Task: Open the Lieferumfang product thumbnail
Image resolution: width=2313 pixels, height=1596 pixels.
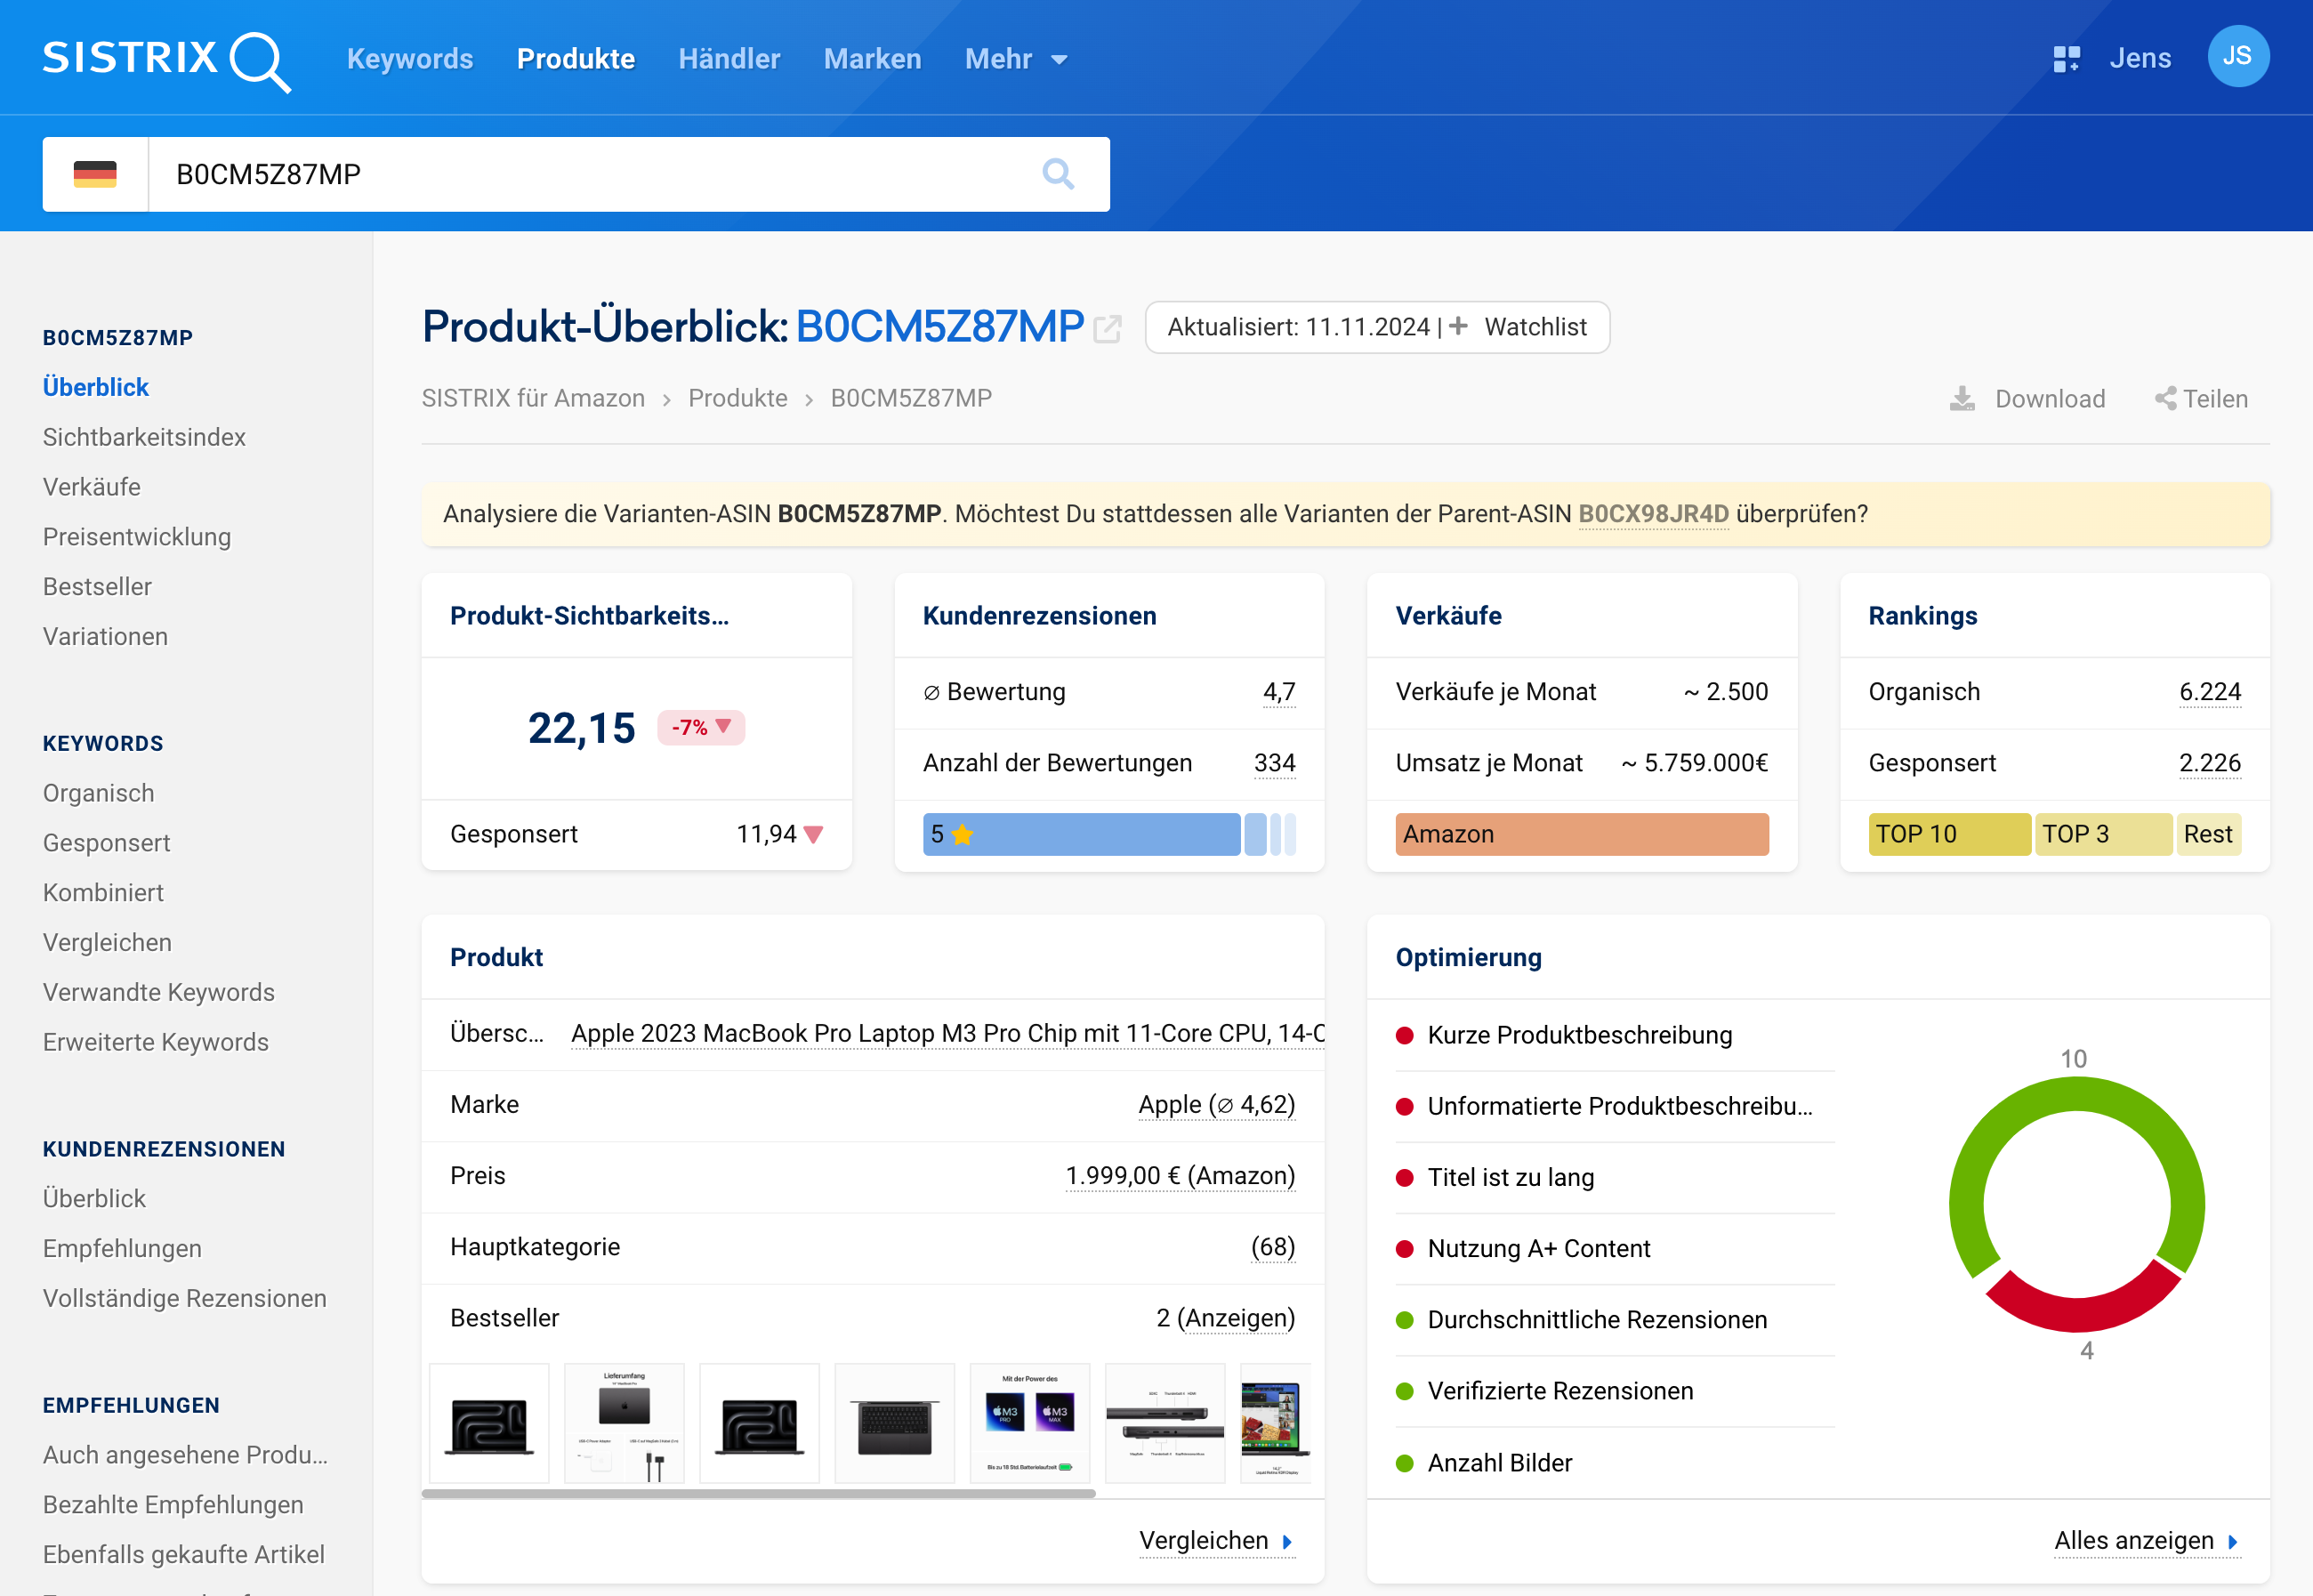Action: (x=624, y=1423)
